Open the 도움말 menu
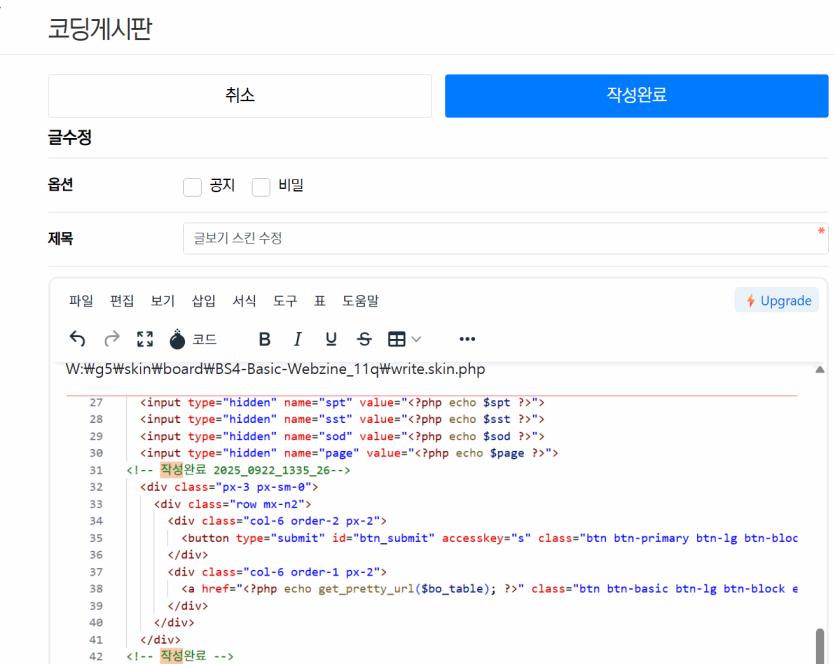 tap(361, 301)
